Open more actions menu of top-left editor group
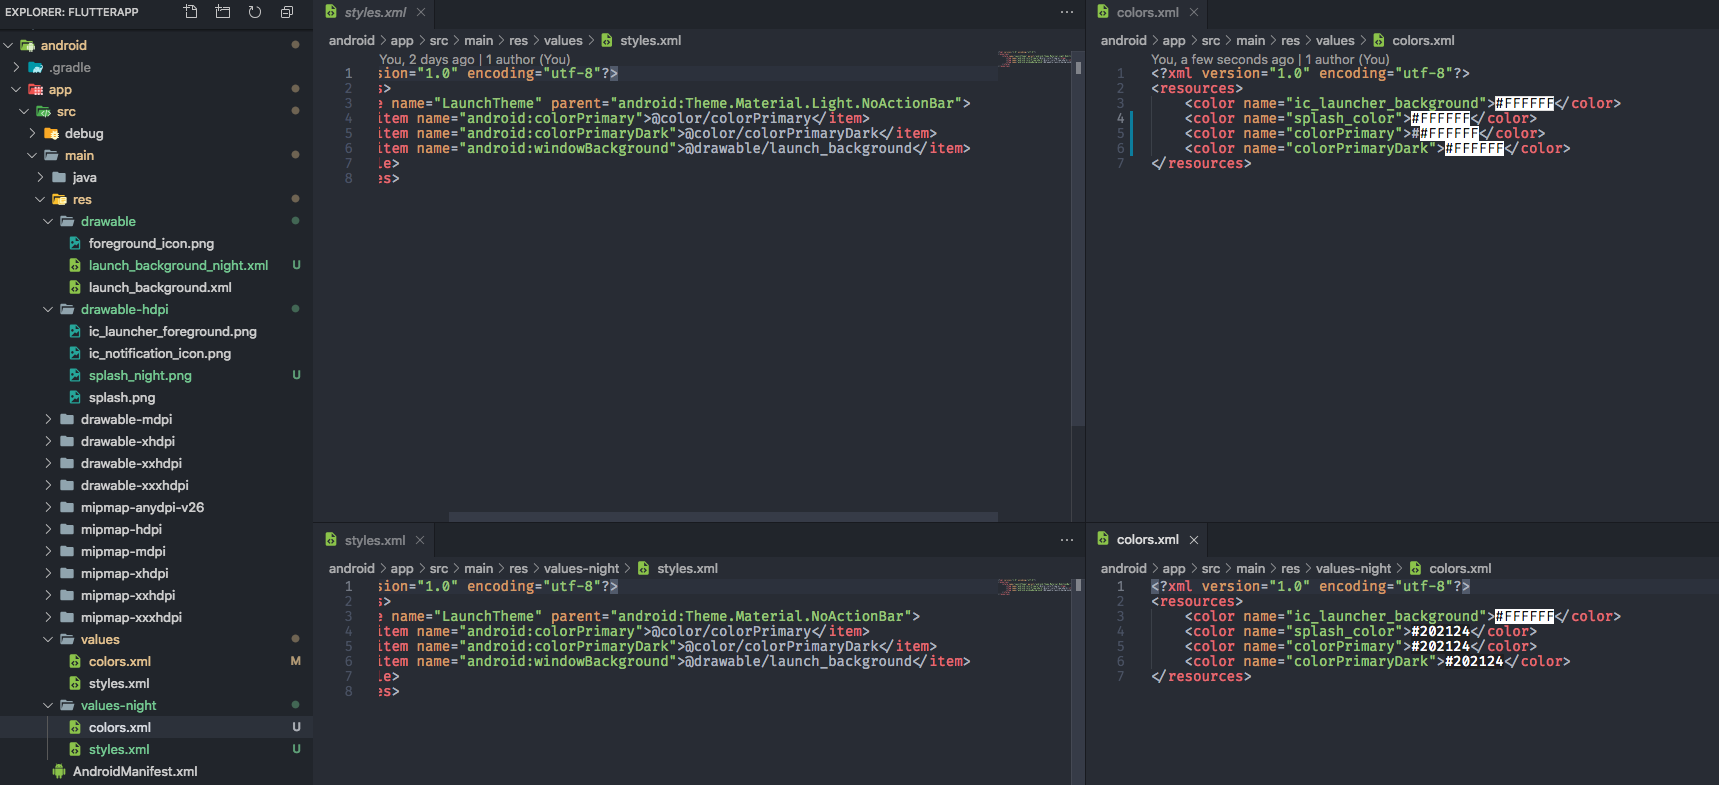The width and height of the screenshot is (1719, 785). [1066, 12]
